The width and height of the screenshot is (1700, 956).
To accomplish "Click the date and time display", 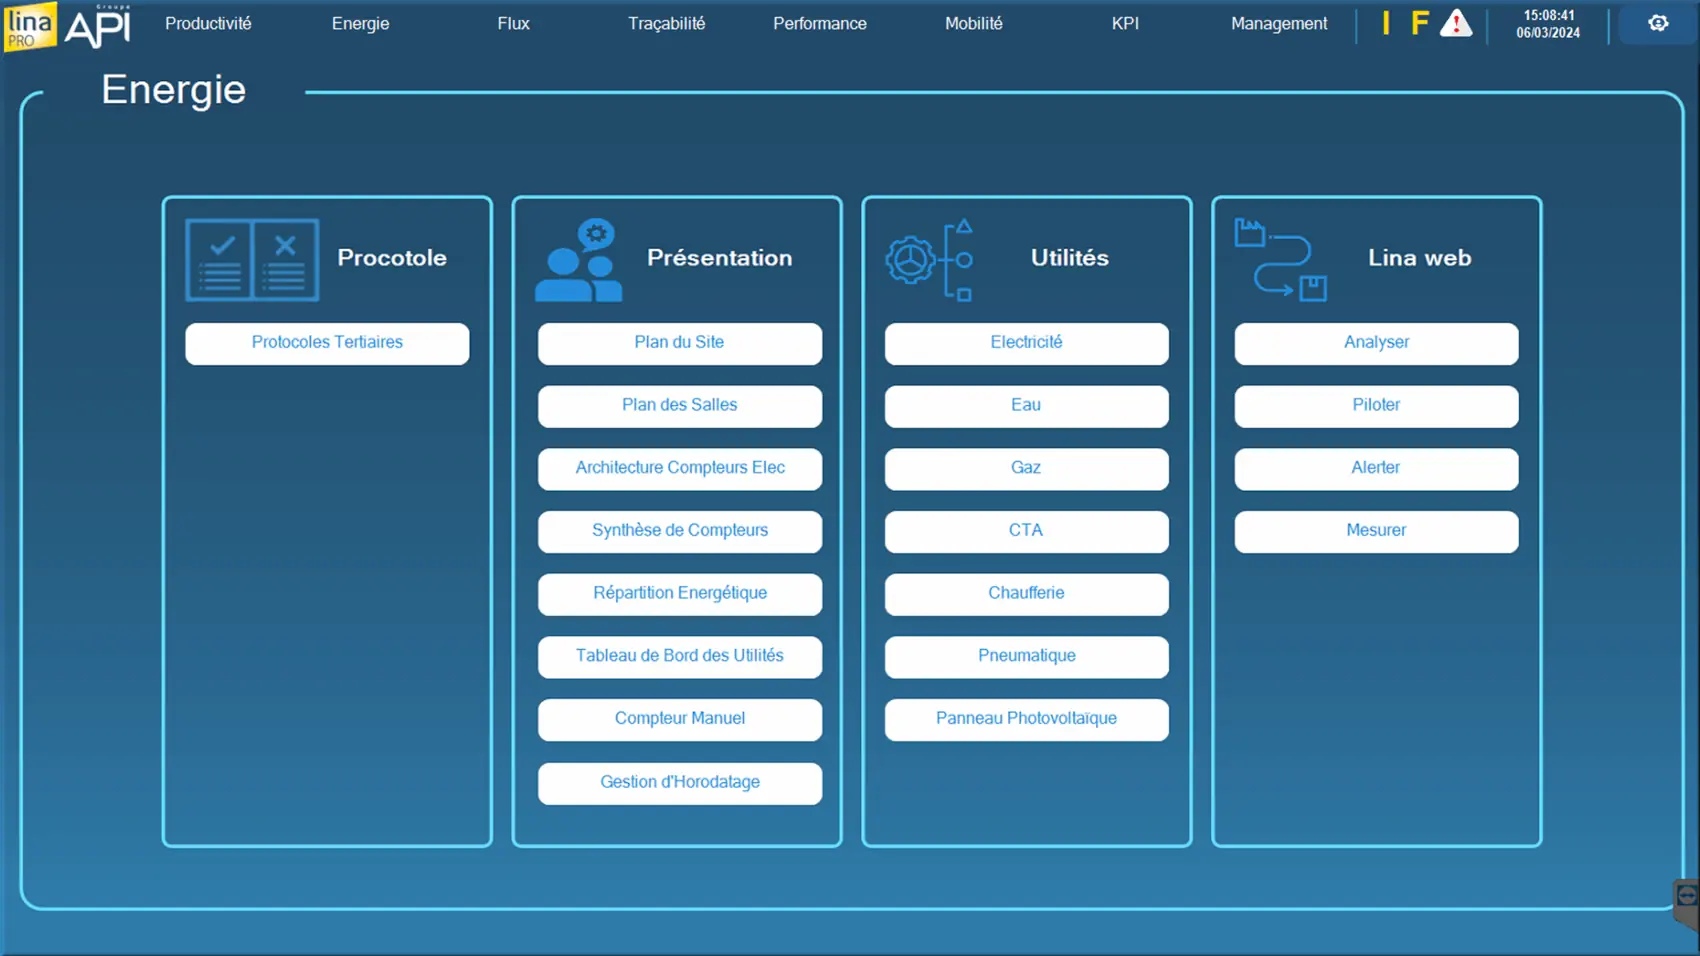I will [x=1548, y=24].
